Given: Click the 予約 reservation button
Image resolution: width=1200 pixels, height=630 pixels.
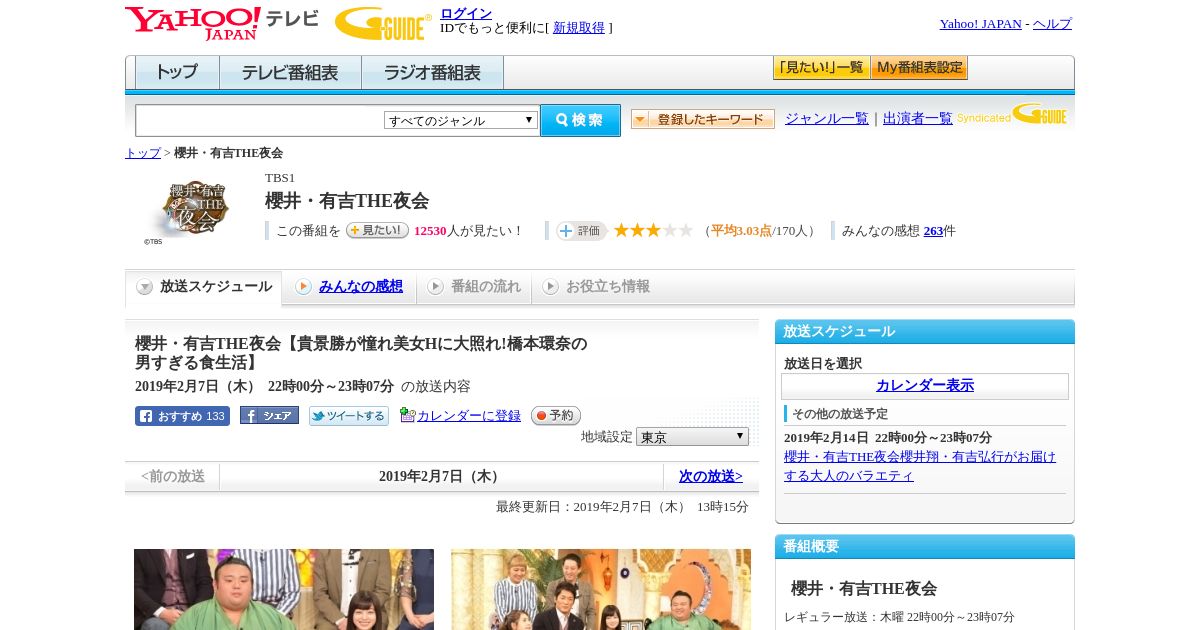Looking at the screenshot, I should [x=555, y=415].
